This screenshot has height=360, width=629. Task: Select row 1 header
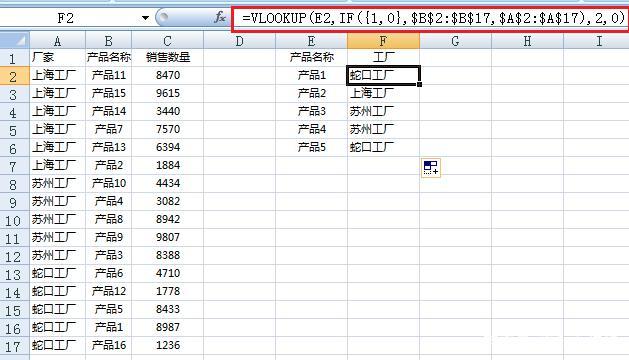15,58
